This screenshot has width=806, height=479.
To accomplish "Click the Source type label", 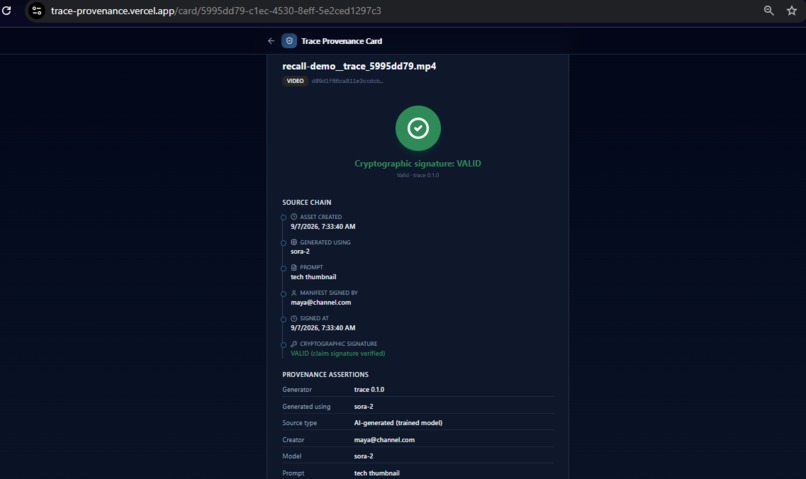I will (300, 423).
